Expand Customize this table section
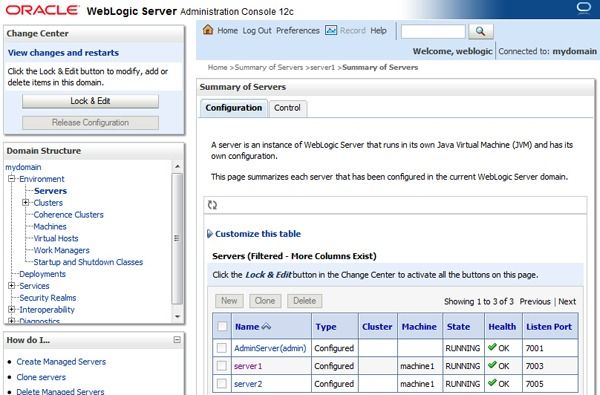The width and height of the screenshot is (600, 395). 254,233
